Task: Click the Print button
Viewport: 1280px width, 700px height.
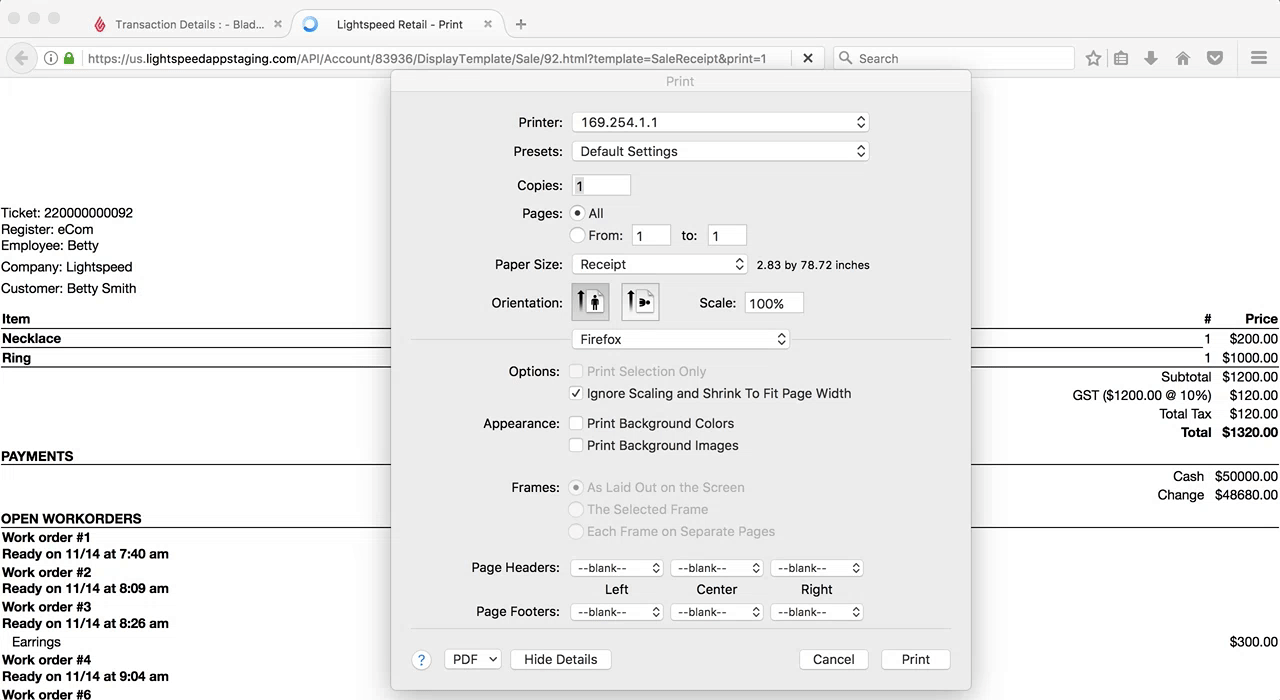Action: [916, 659]
